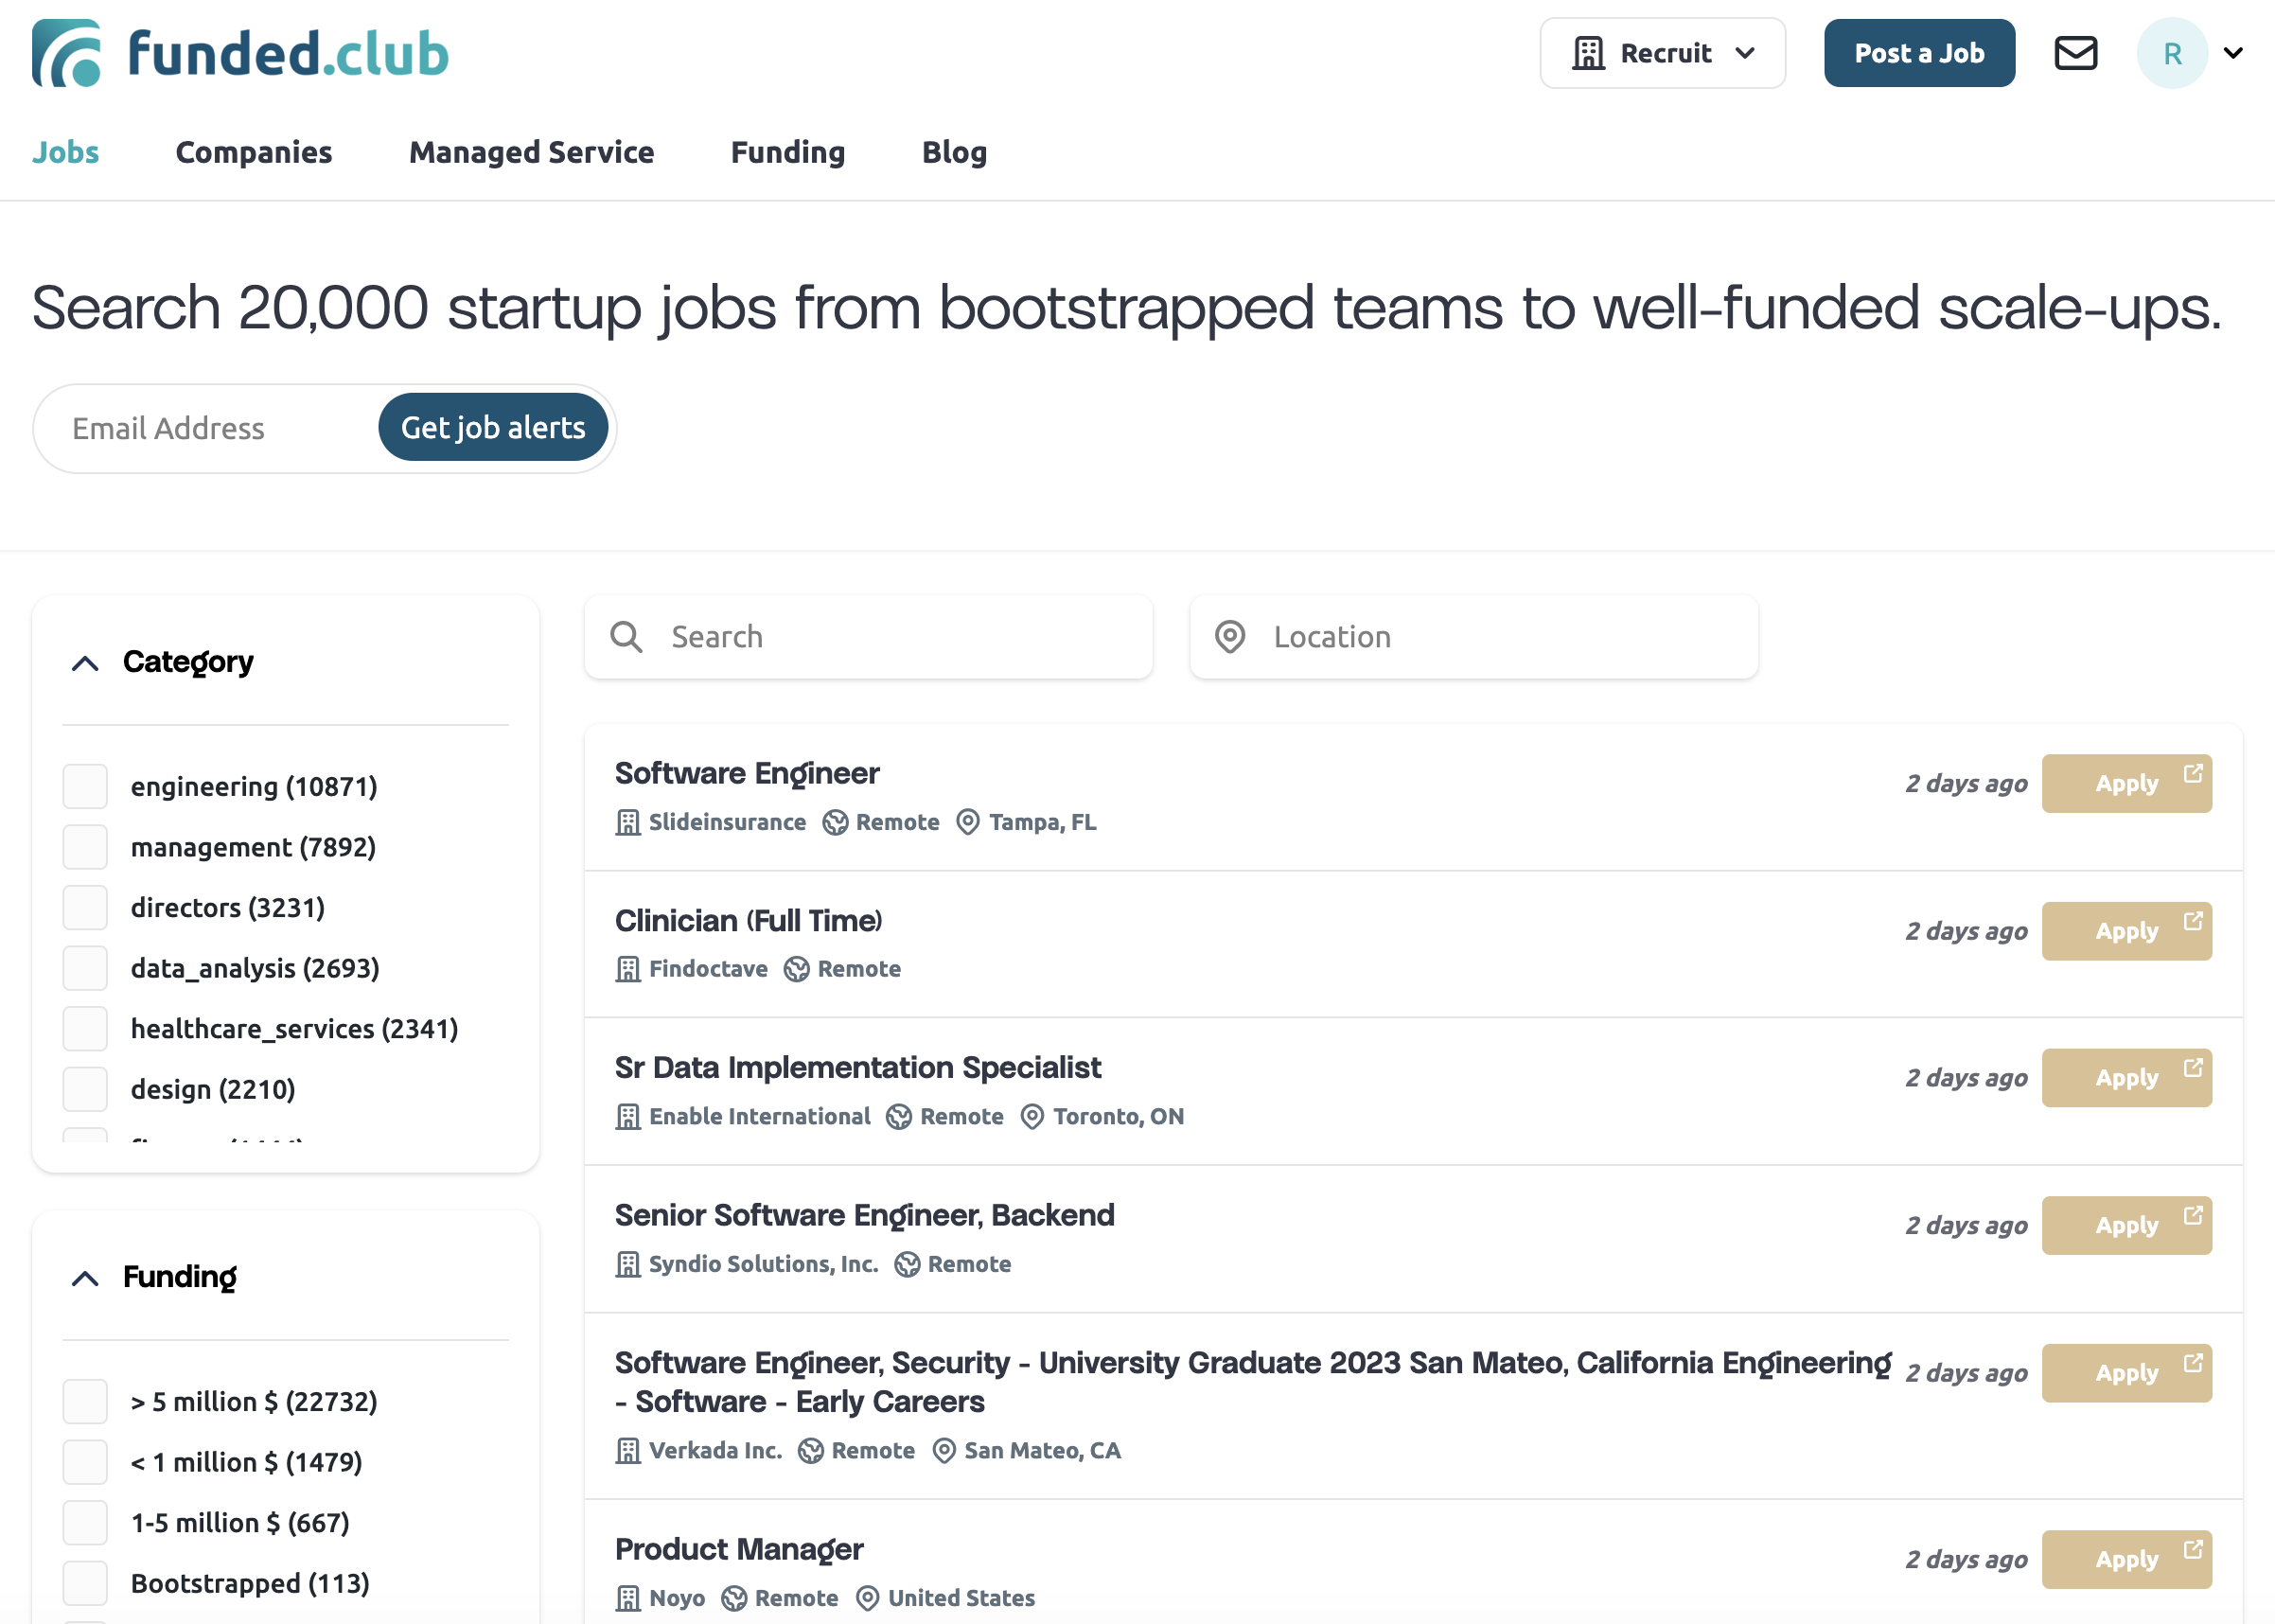Image resolution: width=2275 pixels, height=1624 pixels.
Task: Click the search magnifier icon
Action: [627, 637]
